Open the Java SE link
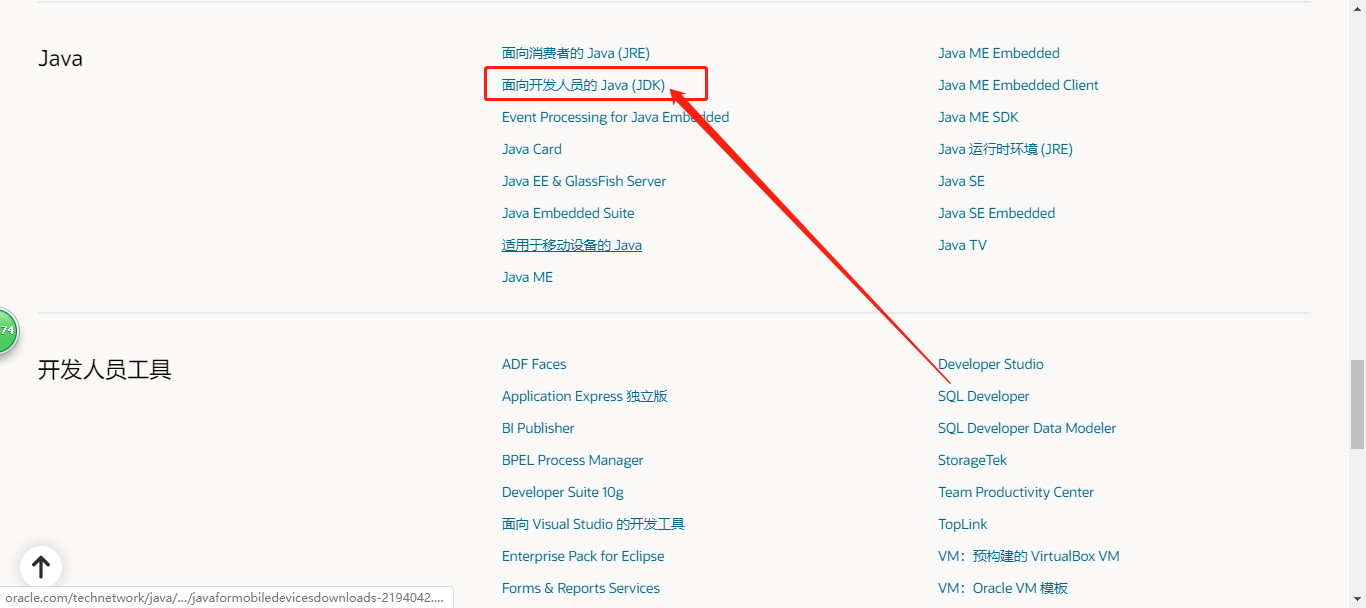Viewport: 1366px width, 608px height. 961,181
